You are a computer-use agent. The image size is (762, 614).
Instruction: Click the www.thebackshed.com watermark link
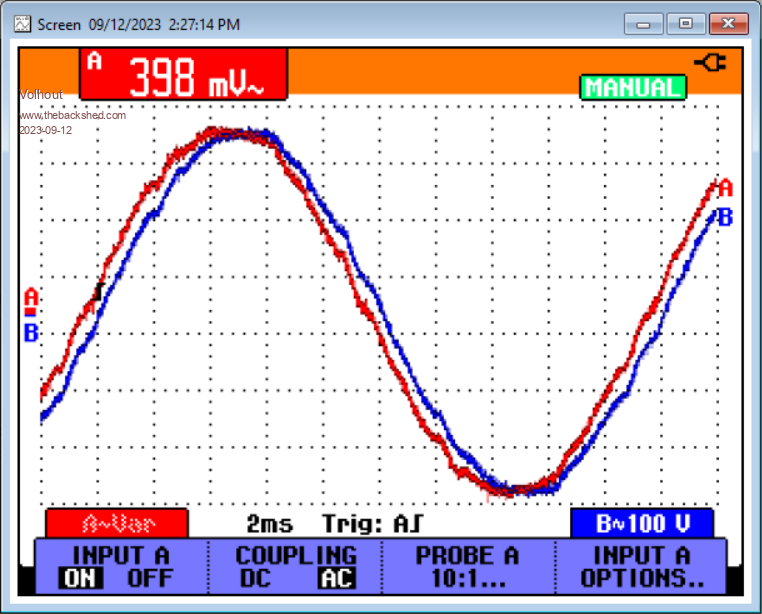(x=73, y=115)
